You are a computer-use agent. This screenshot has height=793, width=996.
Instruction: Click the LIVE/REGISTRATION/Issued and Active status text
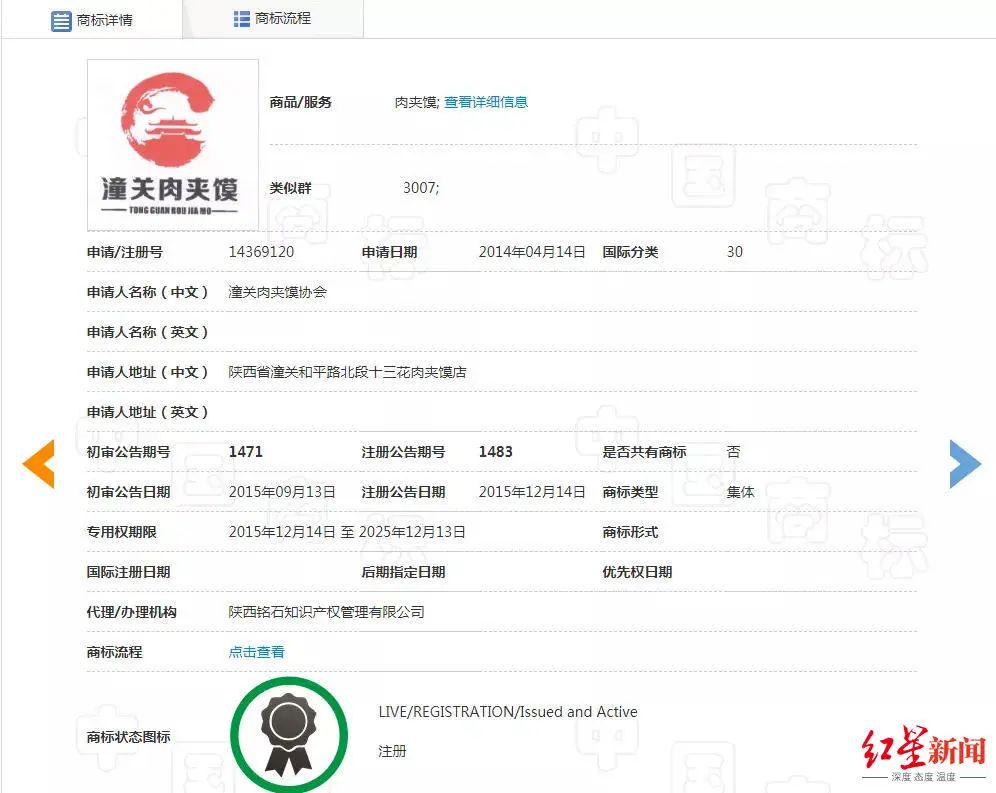pos(507,712)
